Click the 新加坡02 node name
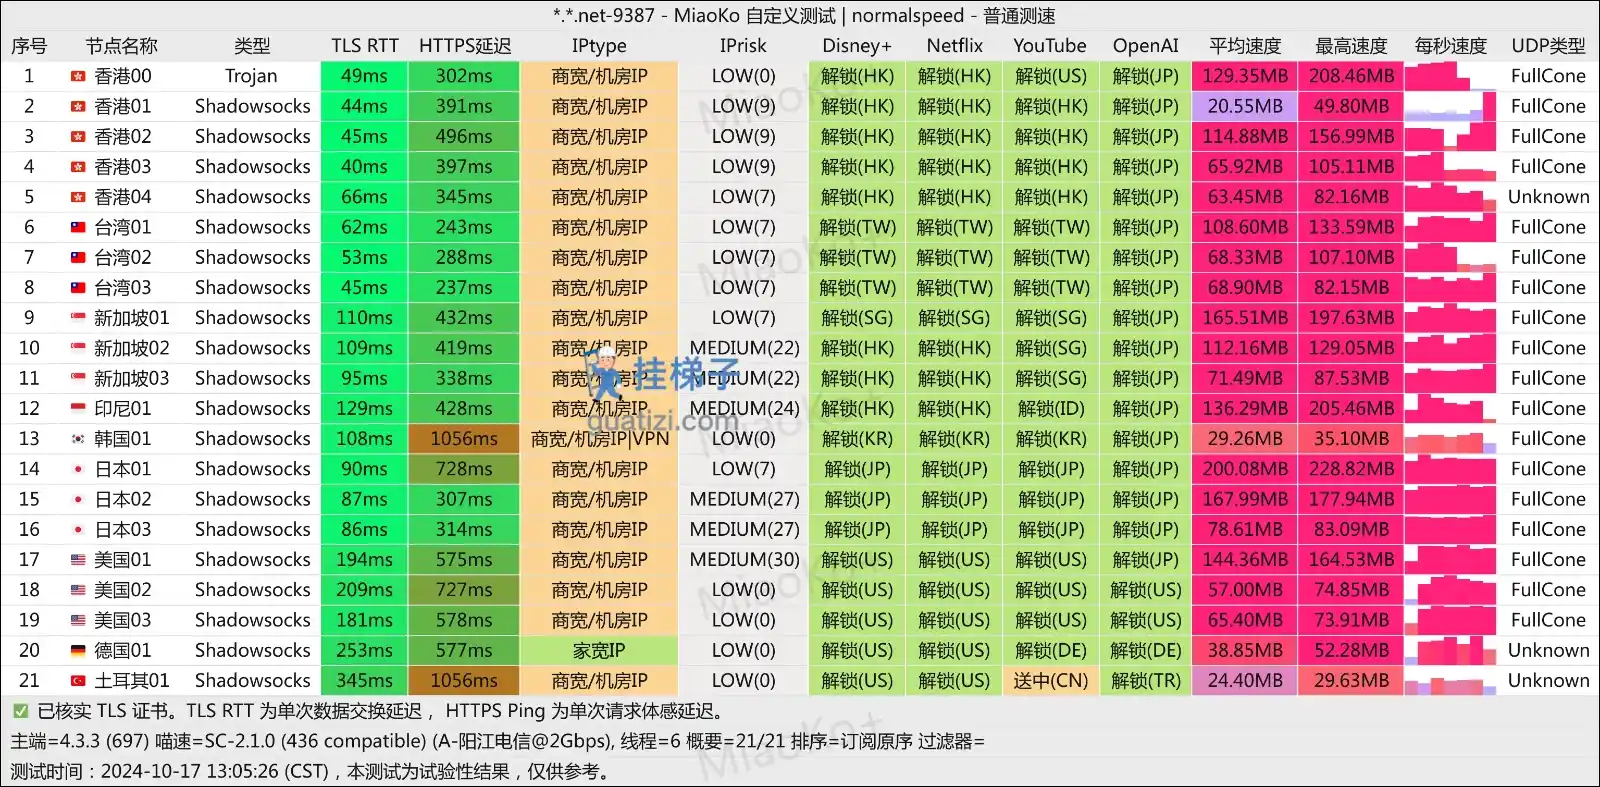The image size is (1600, 787). (x=132, y=348)
